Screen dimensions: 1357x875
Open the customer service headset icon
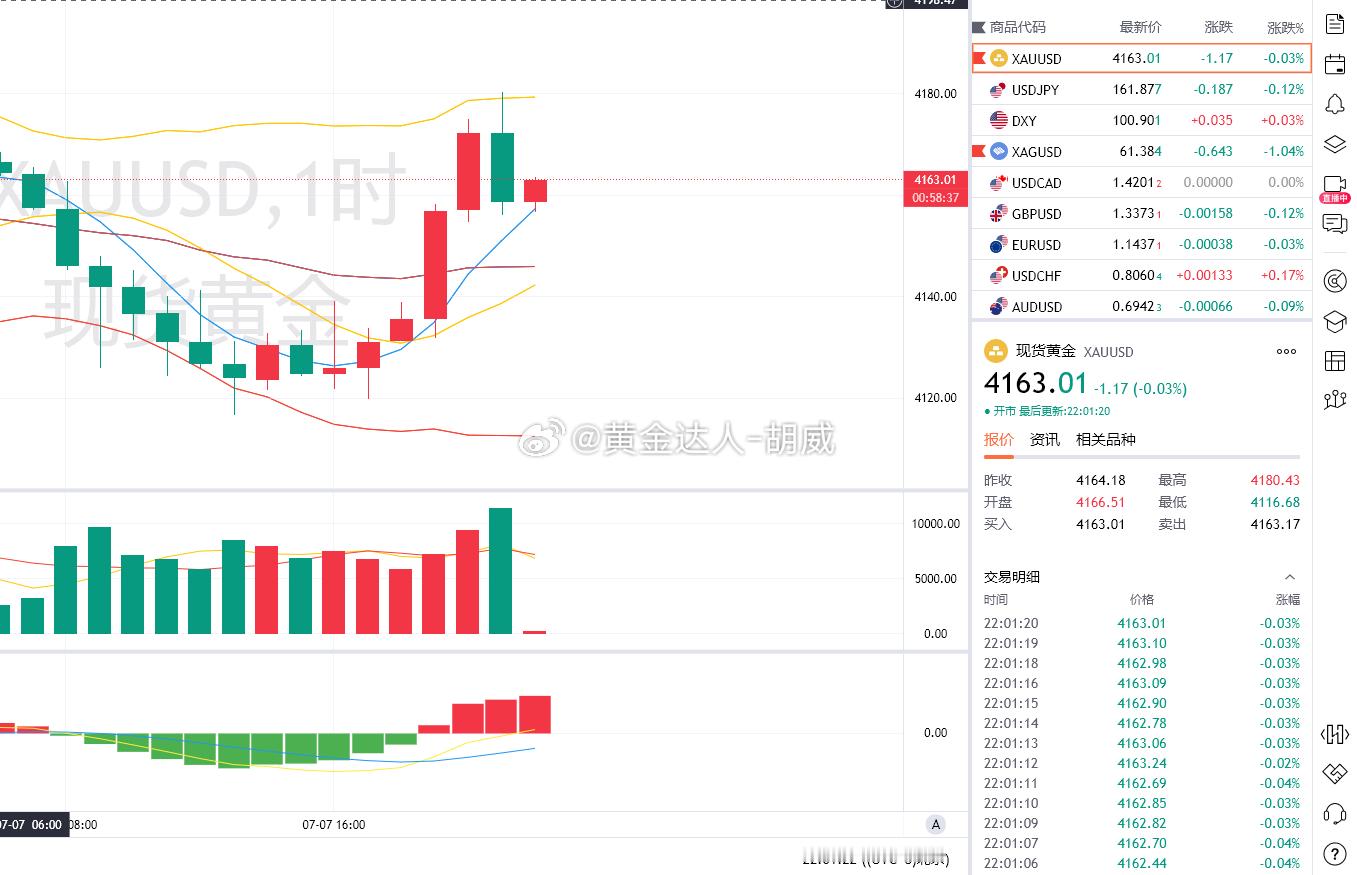pyautogui.click(x=1334, y=812)
